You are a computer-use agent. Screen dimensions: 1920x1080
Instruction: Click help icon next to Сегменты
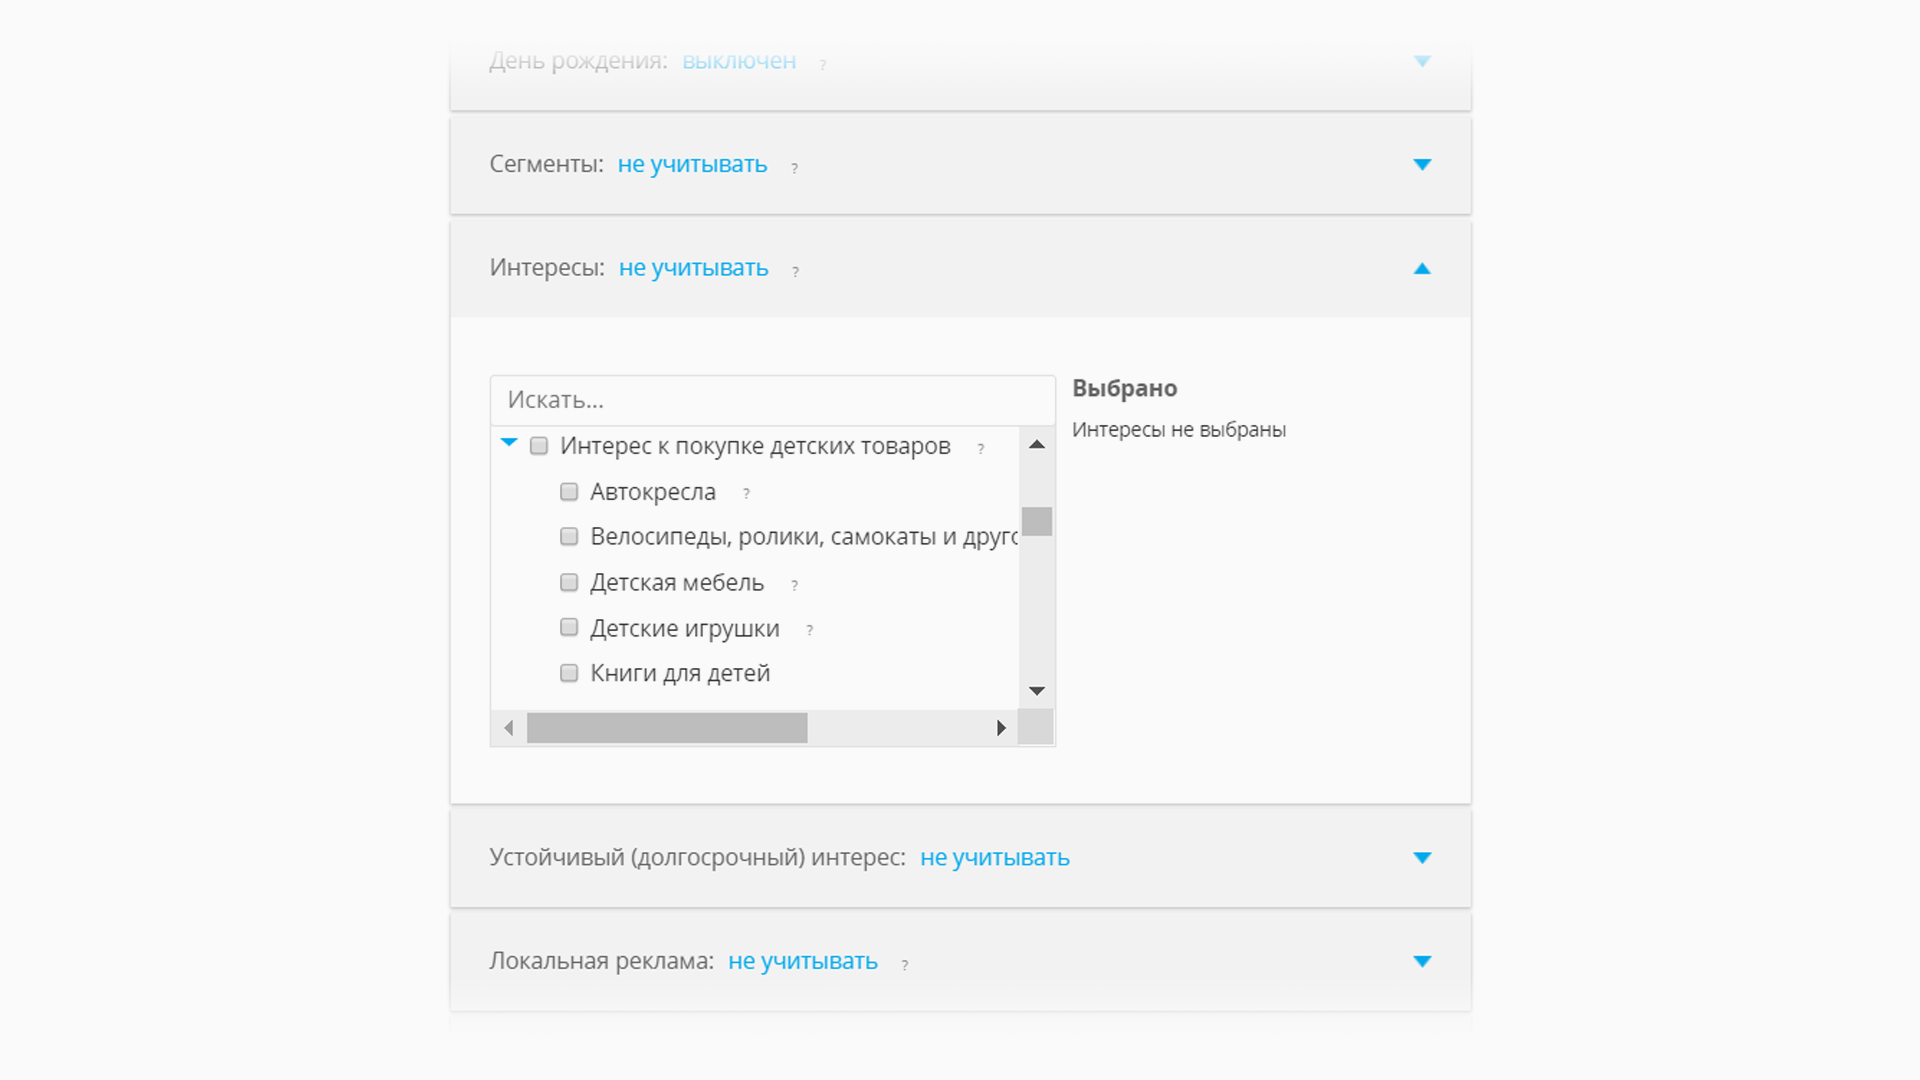(794, 168)
